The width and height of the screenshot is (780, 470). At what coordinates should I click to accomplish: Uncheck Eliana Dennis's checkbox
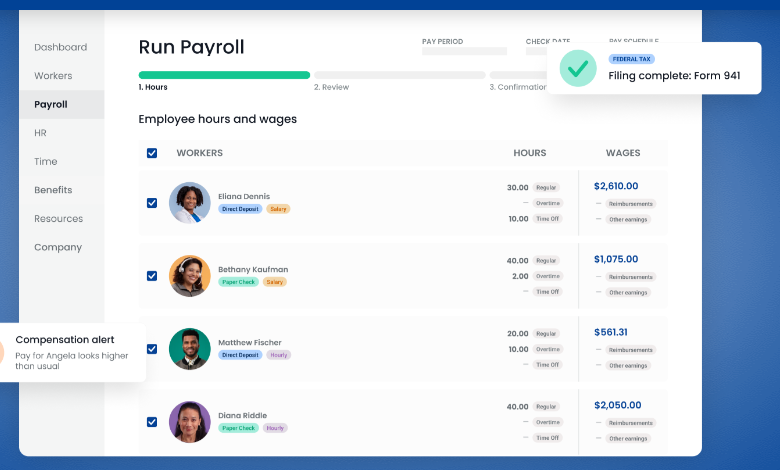tap(152, 203)
